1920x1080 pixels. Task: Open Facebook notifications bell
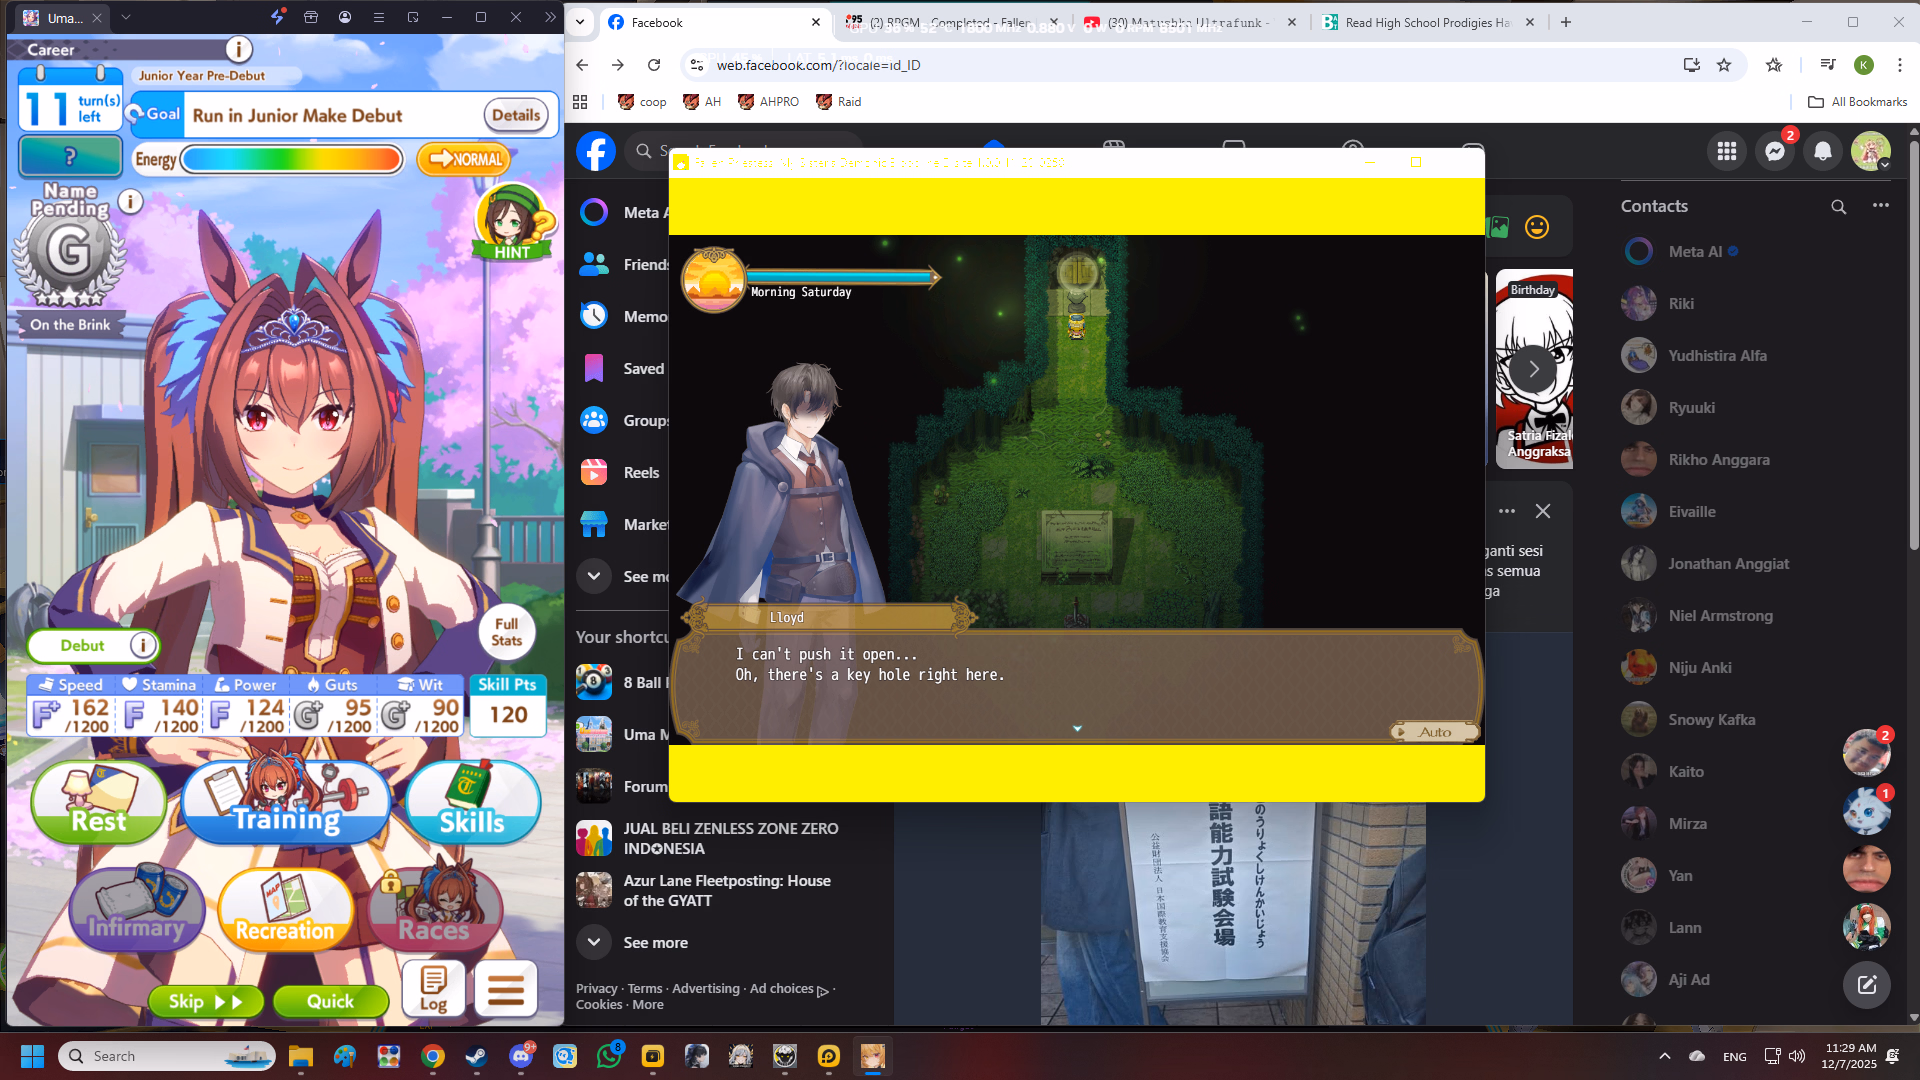click(x=1823, y=151)
